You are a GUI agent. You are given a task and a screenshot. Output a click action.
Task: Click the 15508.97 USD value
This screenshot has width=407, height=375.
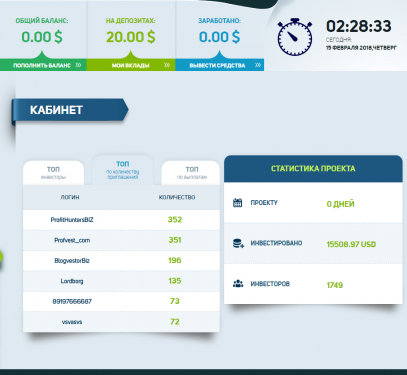(351, 244)
